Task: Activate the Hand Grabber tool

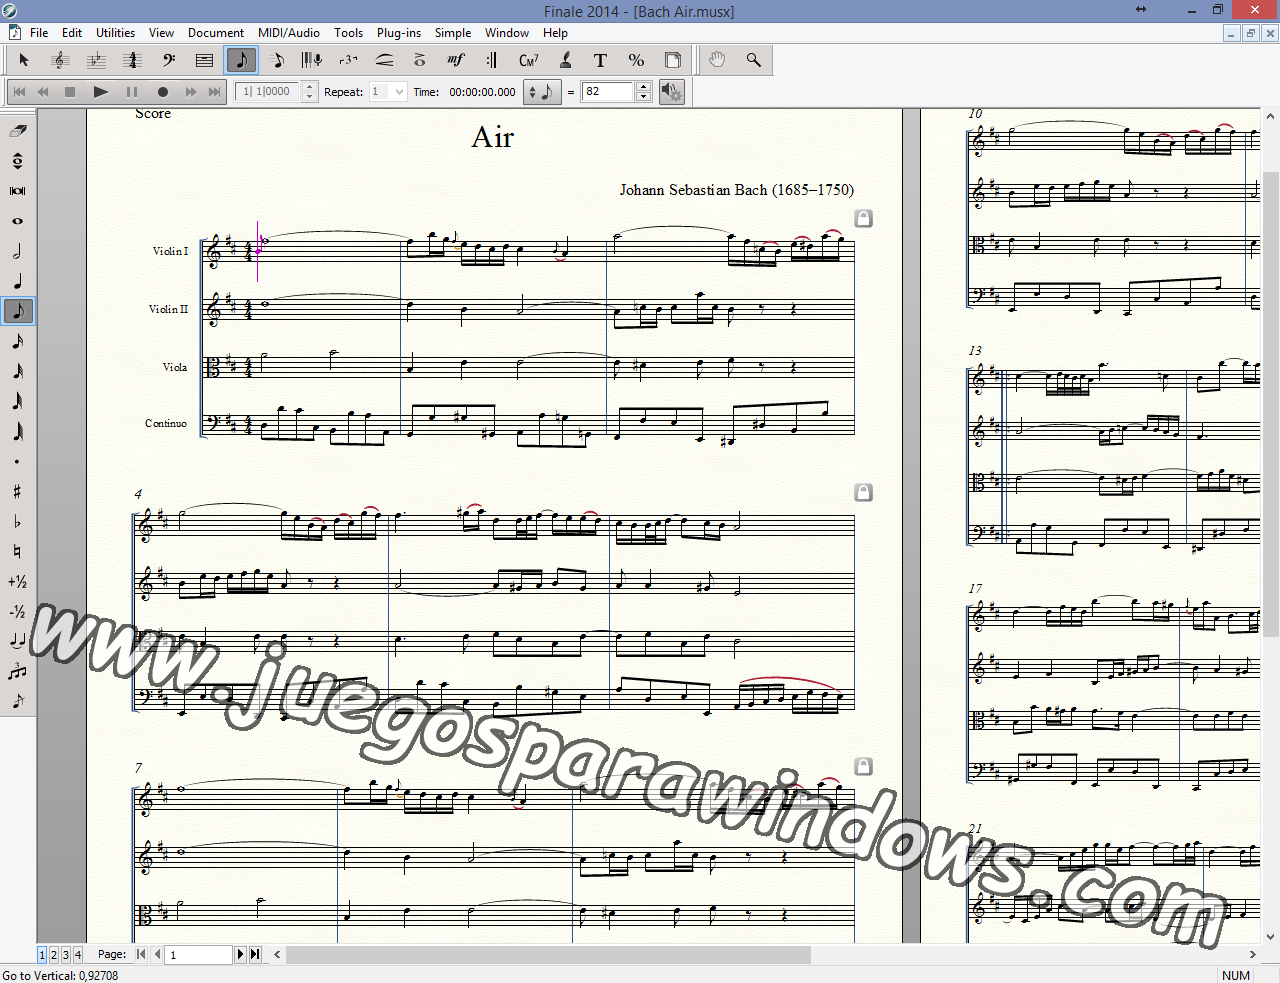Action: pos(717,61)
